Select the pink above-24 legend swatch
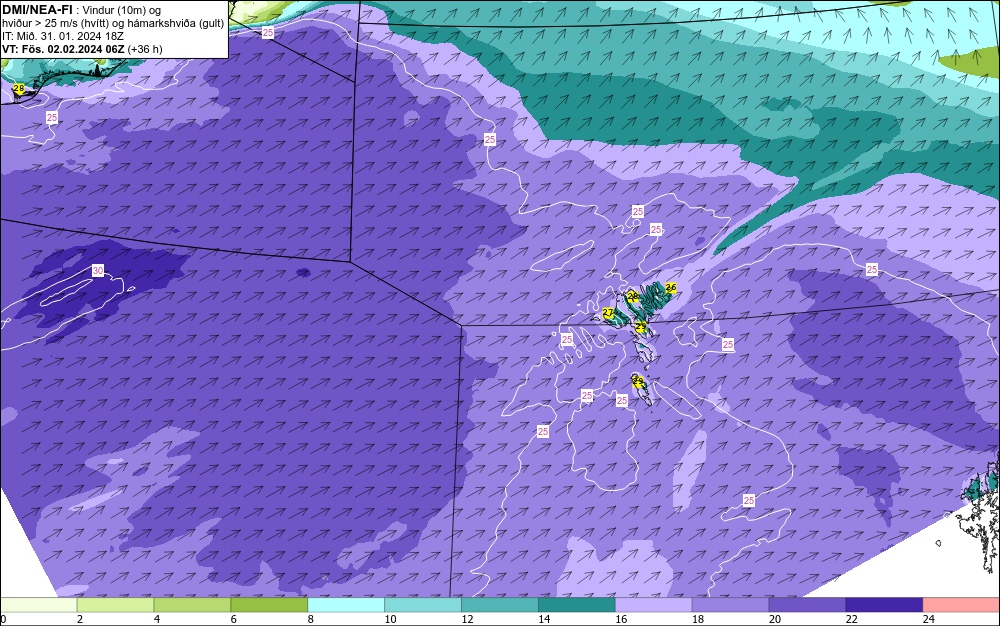Viewport: 1000px width, 626px height. pos(961,605)
